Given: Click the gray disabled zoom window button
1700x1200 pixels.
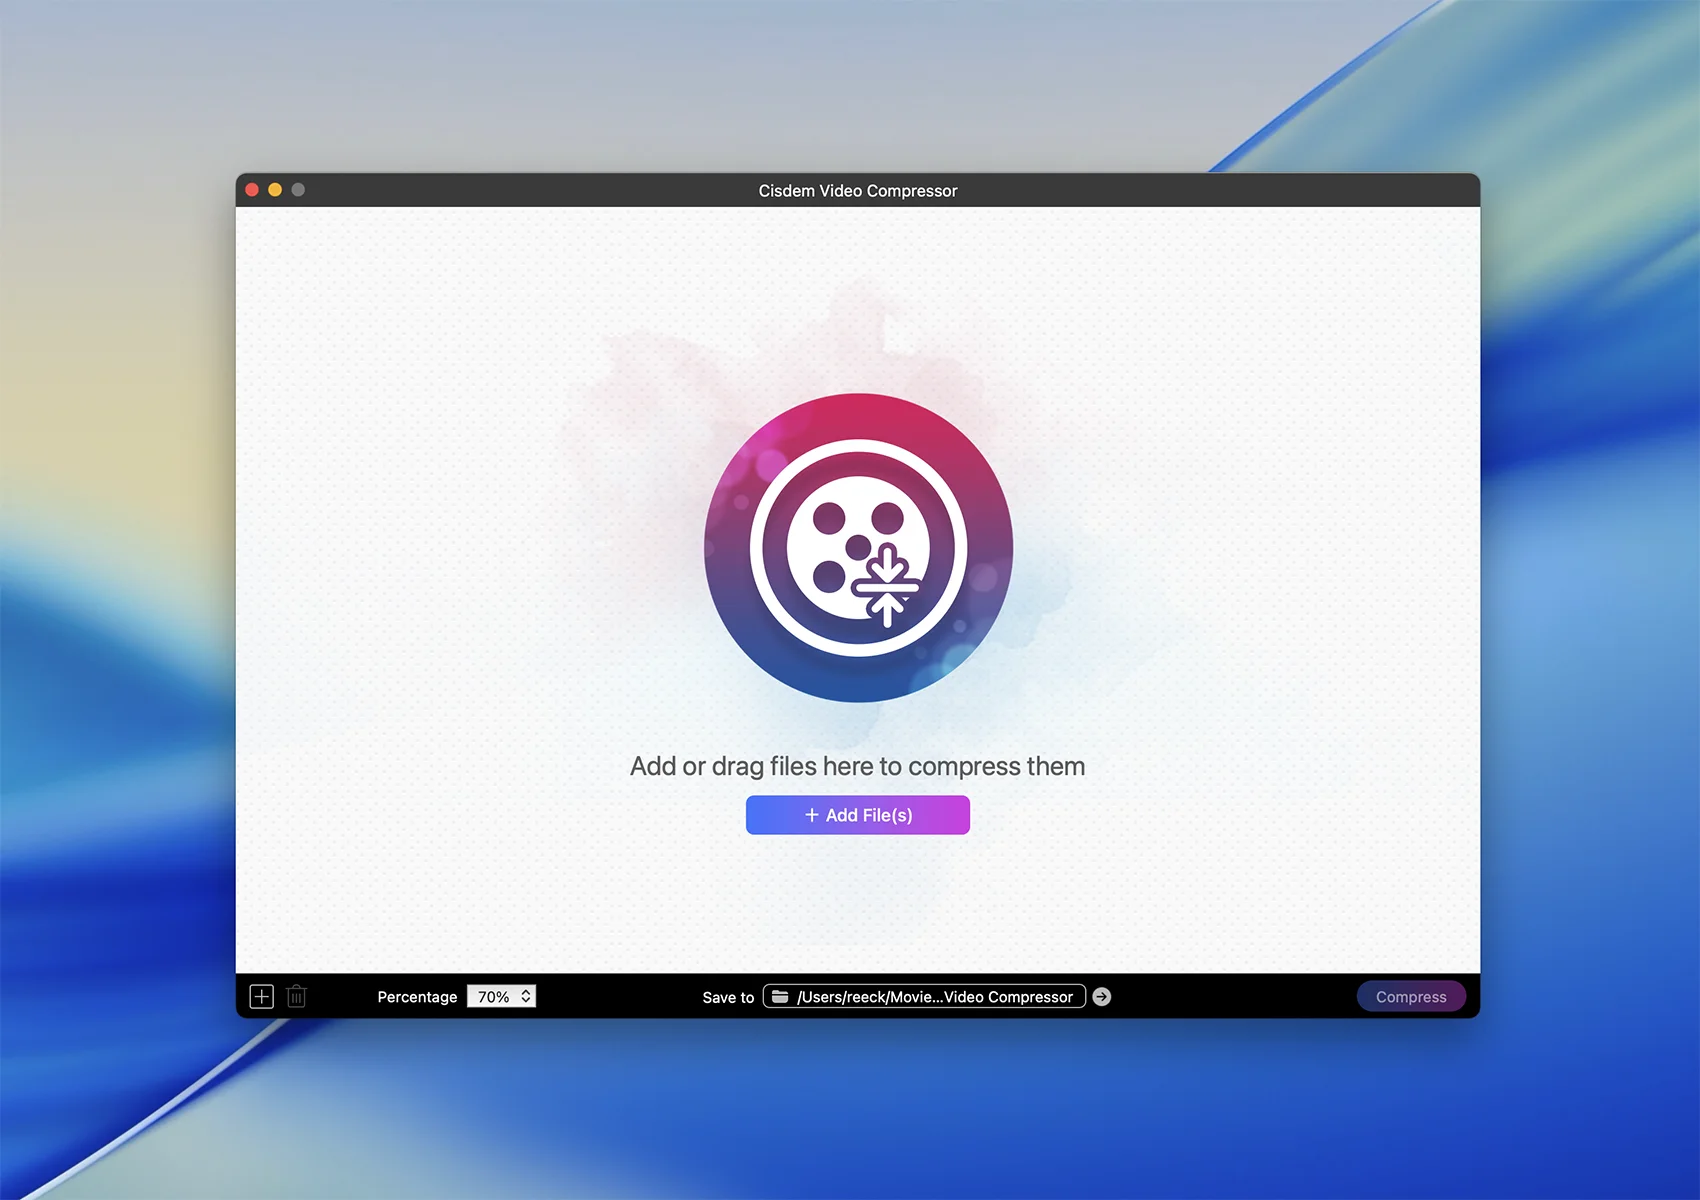Looking at the screenshot, I should point(298,190).
